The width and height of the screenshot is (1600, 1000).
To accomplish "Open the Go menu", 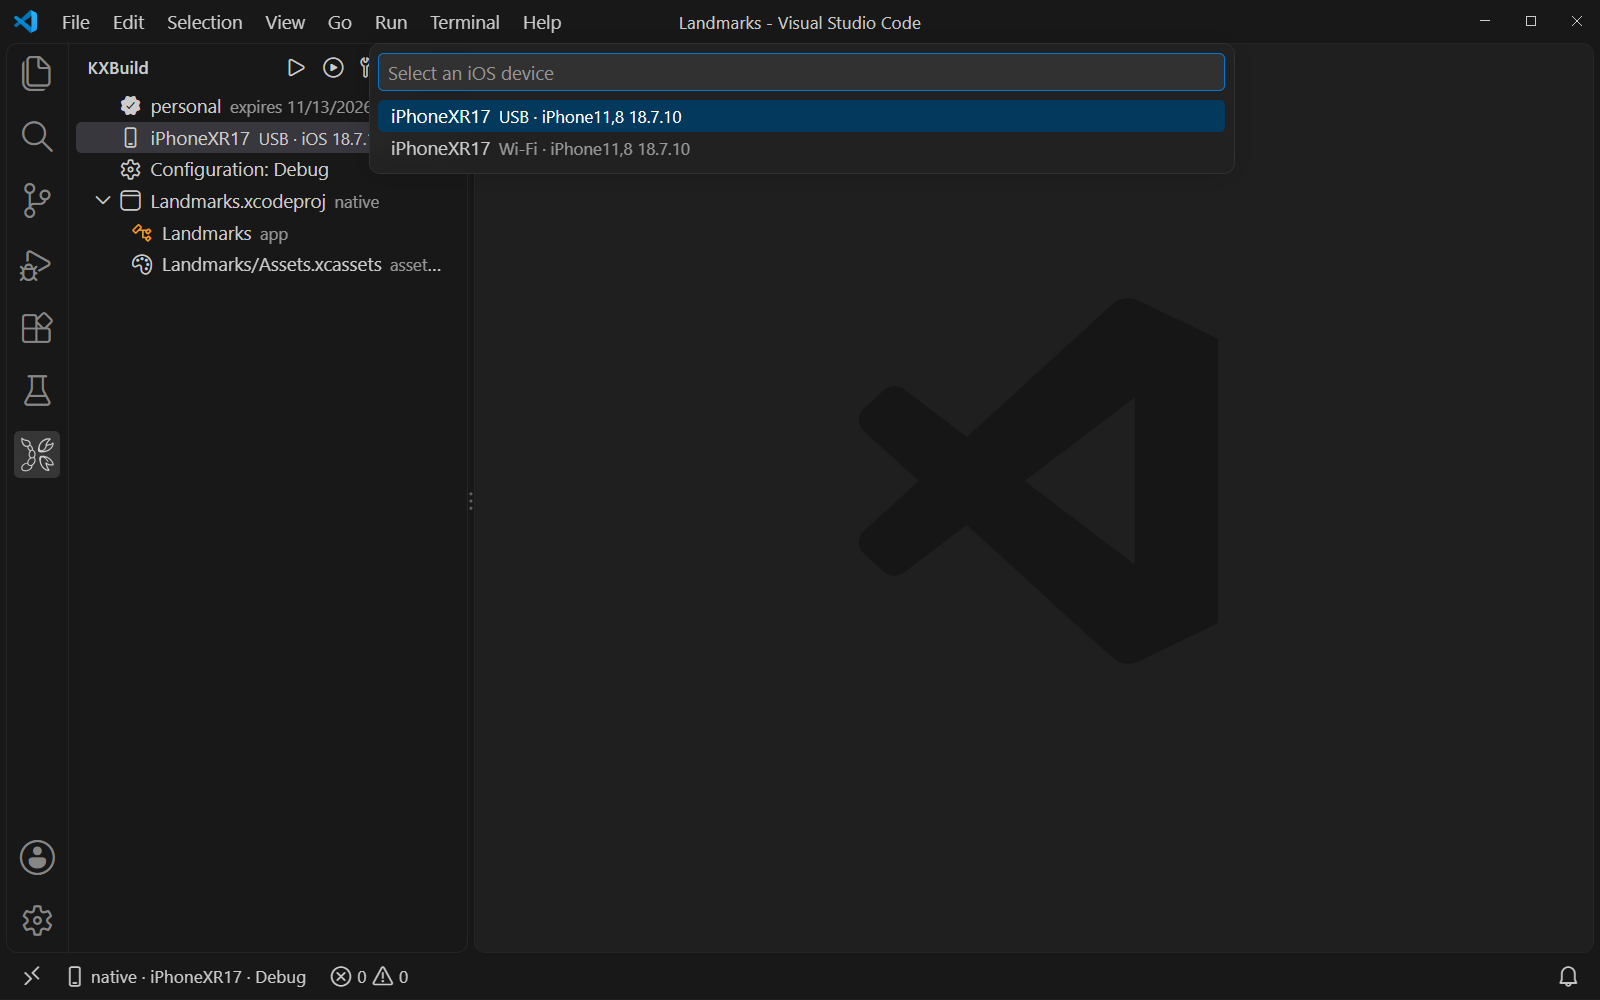I will tap(340, 22).
